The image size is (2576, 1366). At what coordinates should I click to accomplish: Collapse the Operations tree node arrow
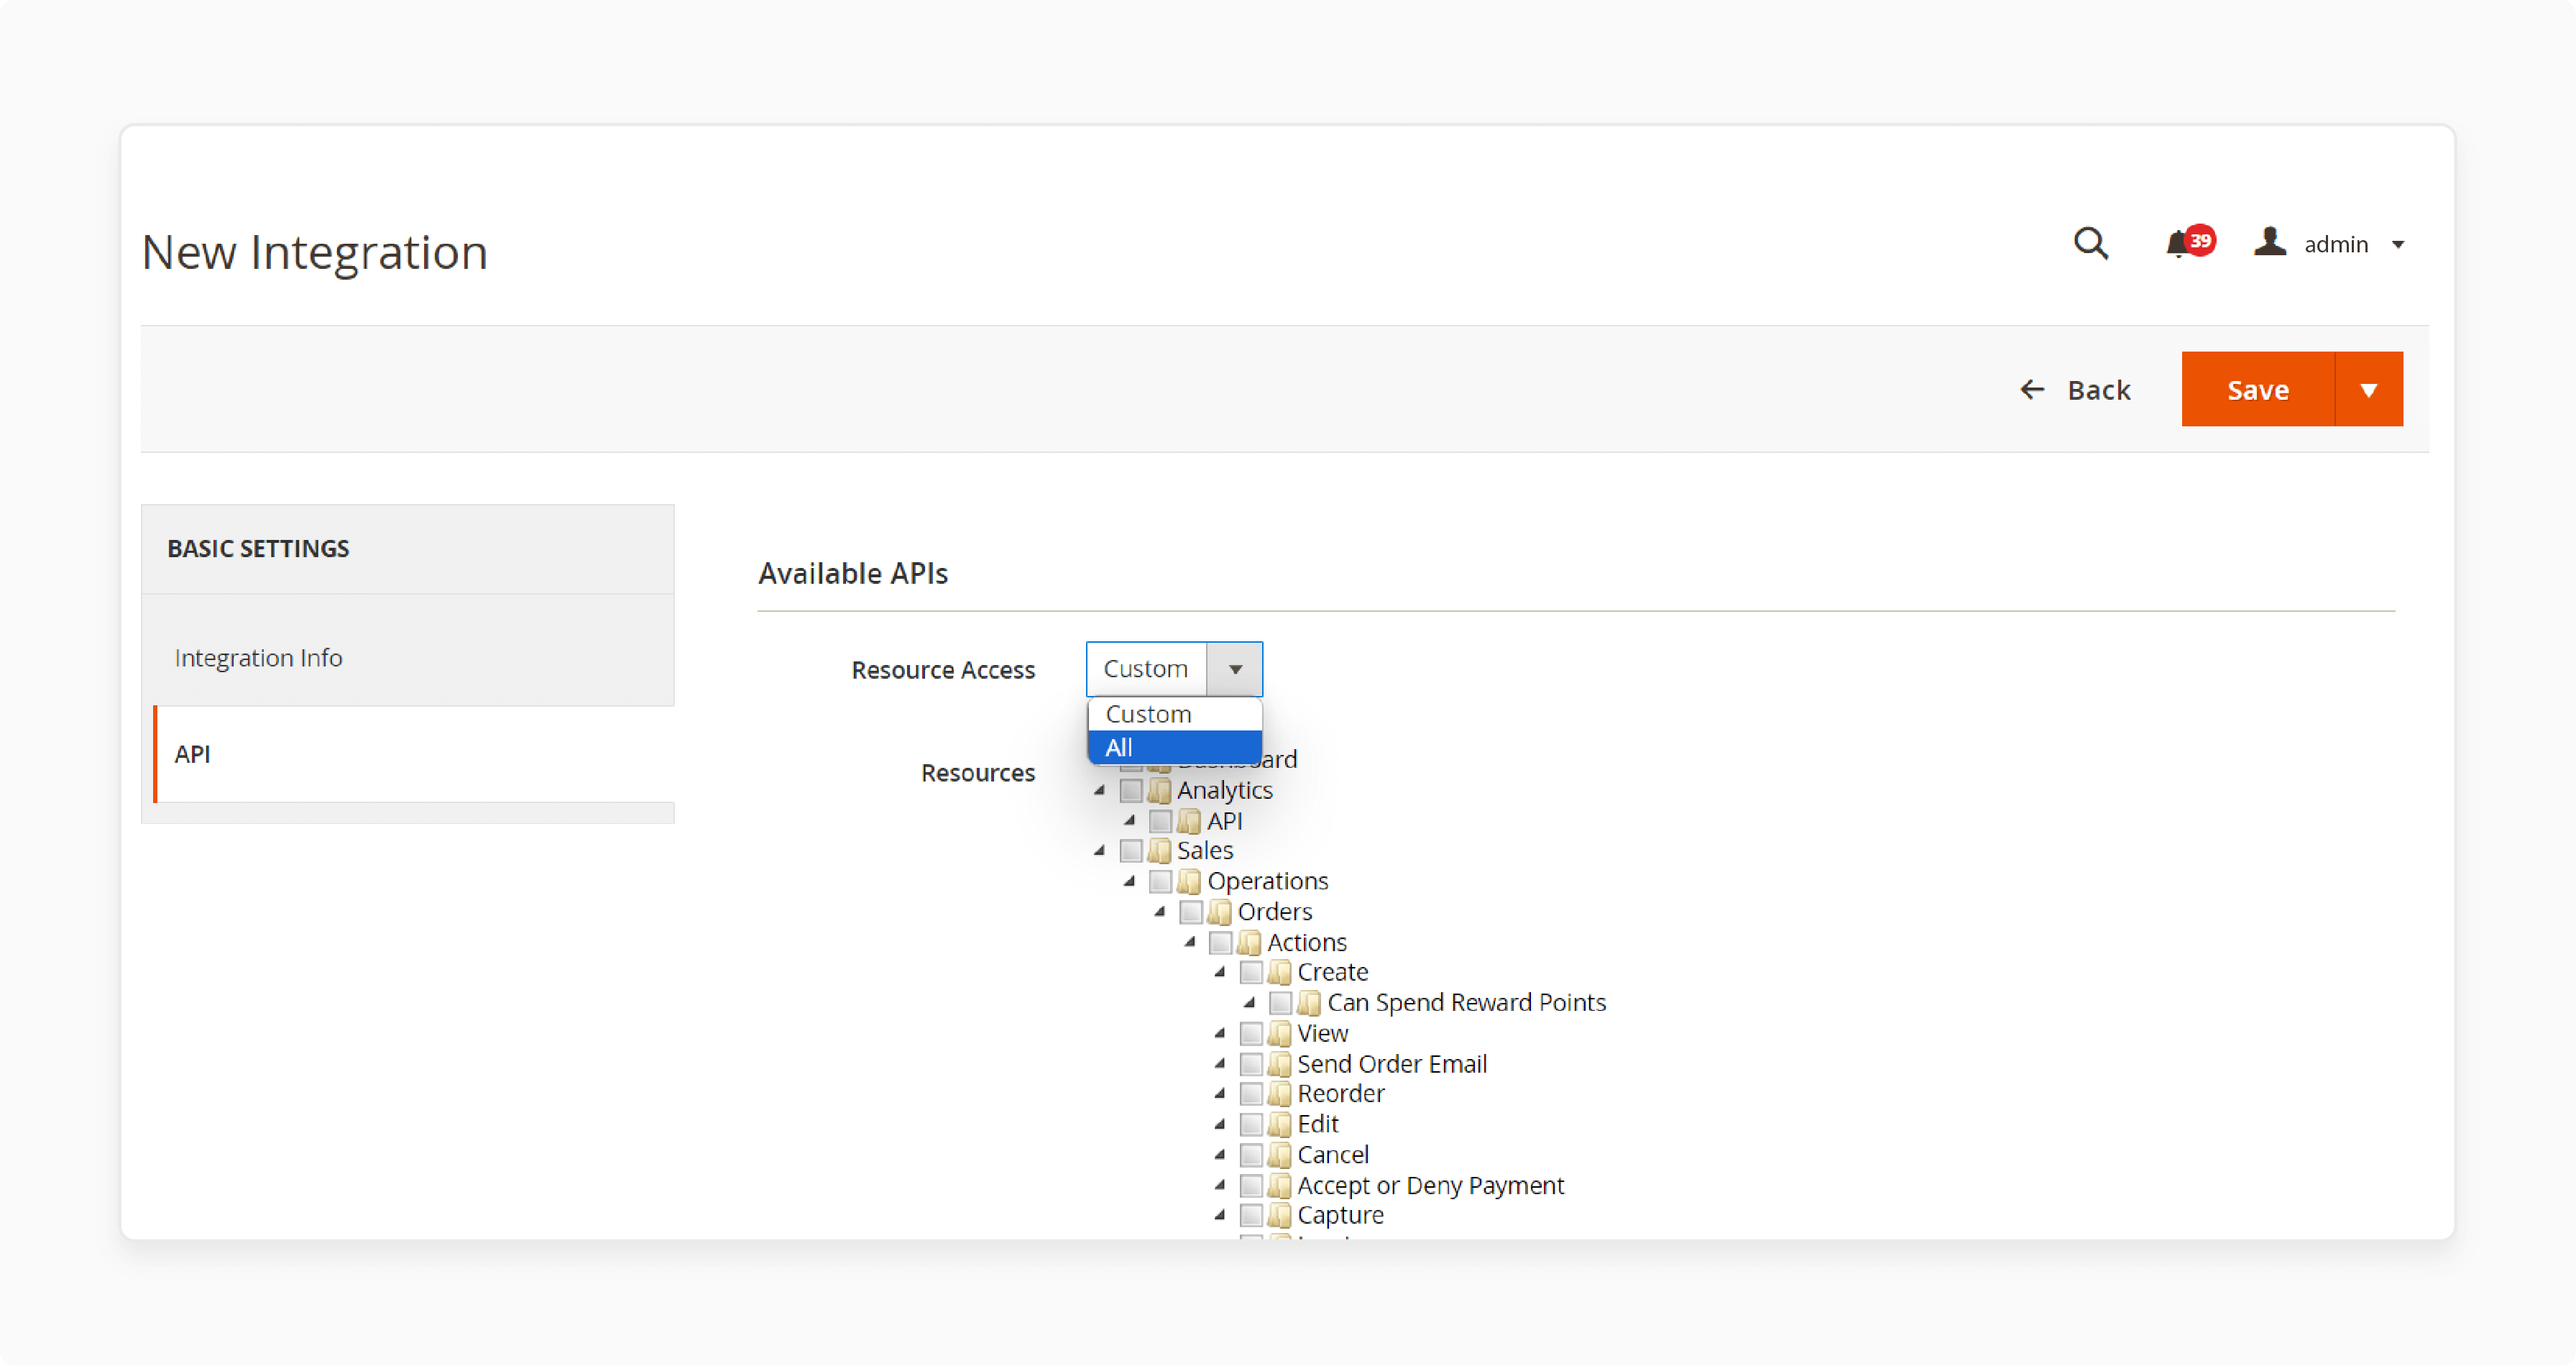coord(1130,882)
